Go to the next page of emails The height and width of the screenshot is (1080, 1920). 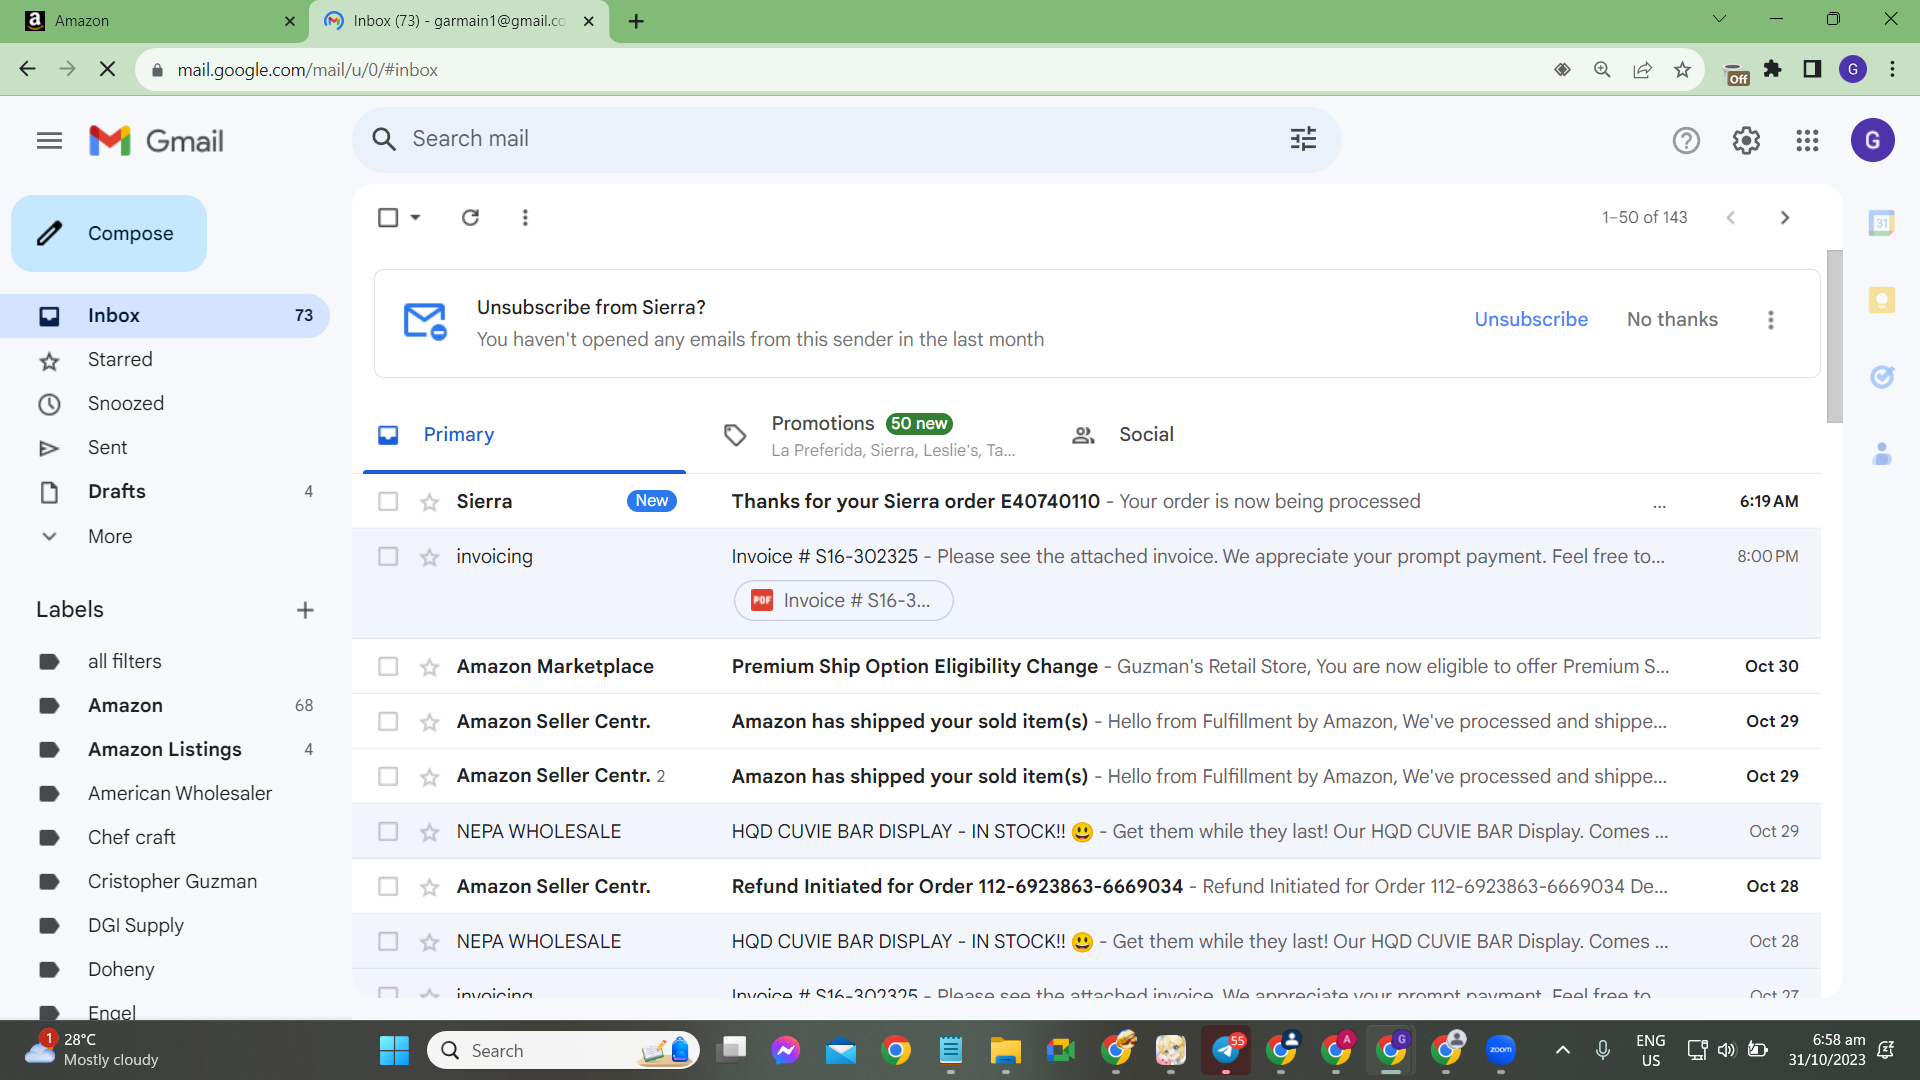[x=1785, y=217]
